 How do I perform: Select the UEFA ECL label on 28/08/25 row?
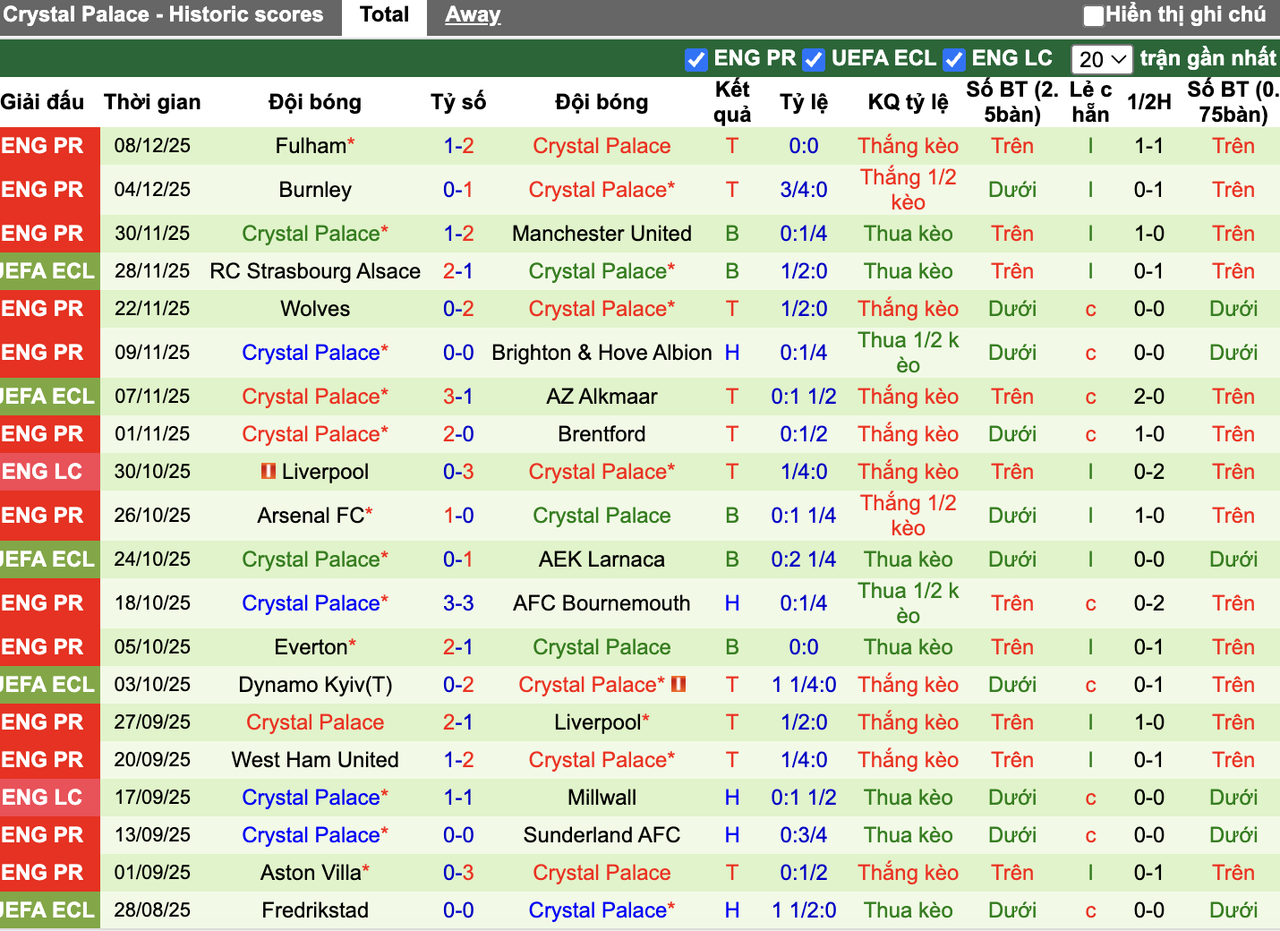click(x=50, y=911)
